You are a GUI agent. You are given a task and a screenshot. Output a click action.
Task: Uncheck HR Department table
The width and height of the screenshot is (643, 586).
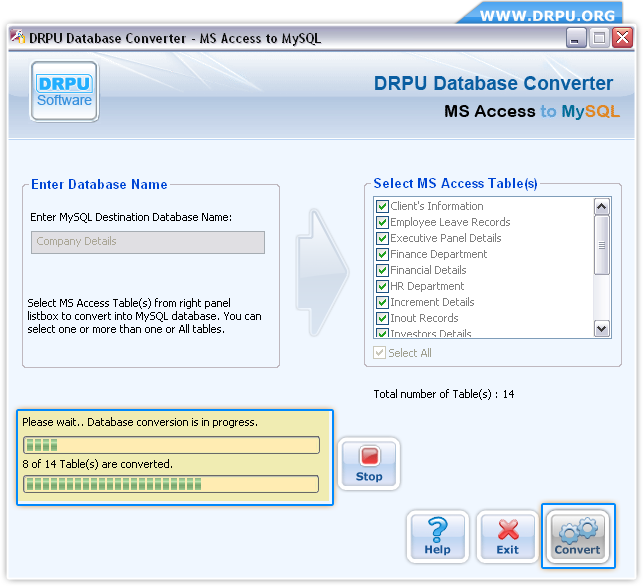(382, 286)
